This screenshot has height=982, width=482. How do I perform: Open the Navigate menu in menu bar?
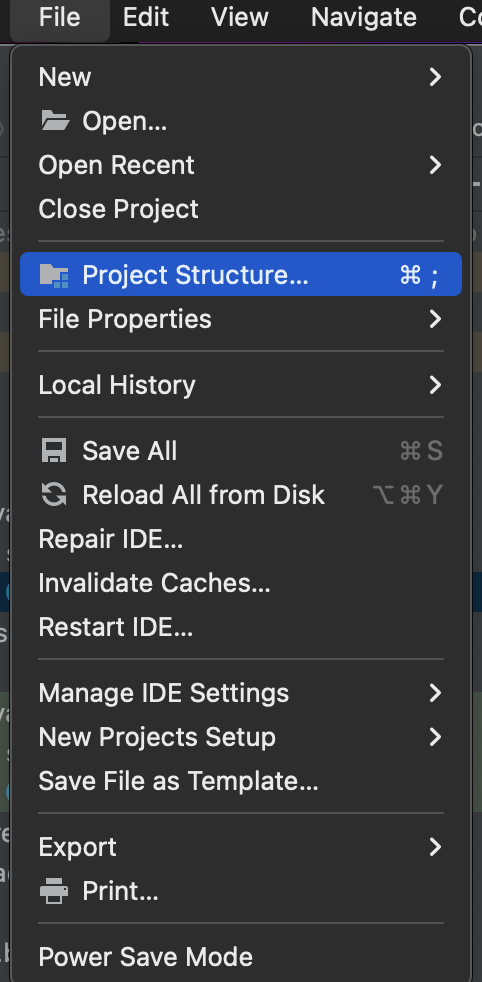364,18
